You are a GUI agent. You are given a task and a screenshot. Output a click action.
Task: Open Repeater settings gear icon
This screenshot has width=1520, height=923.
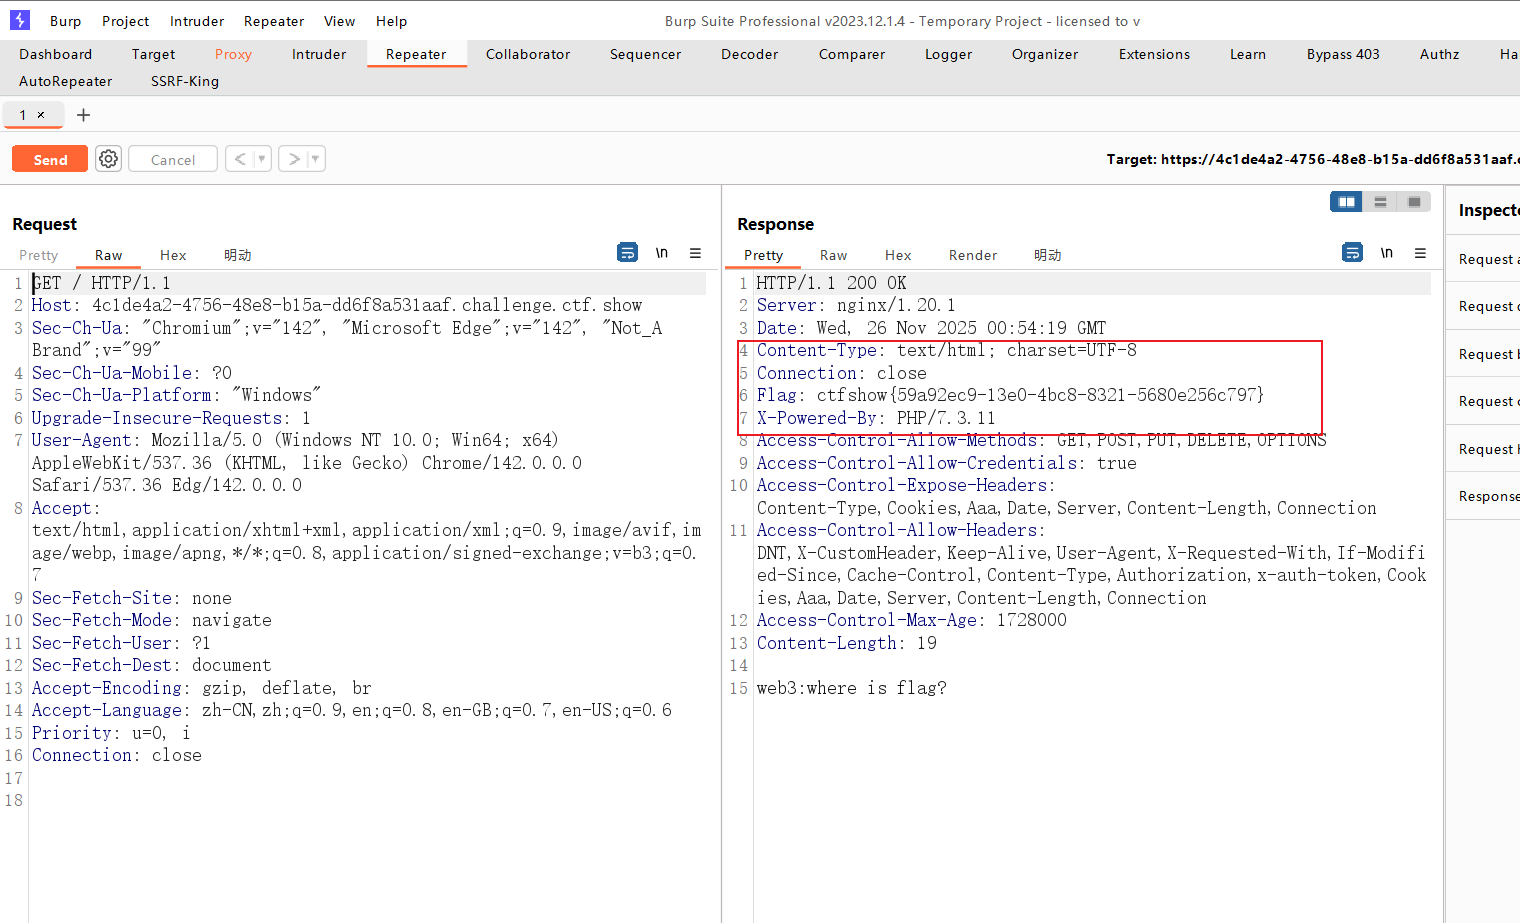coord(109,159)
